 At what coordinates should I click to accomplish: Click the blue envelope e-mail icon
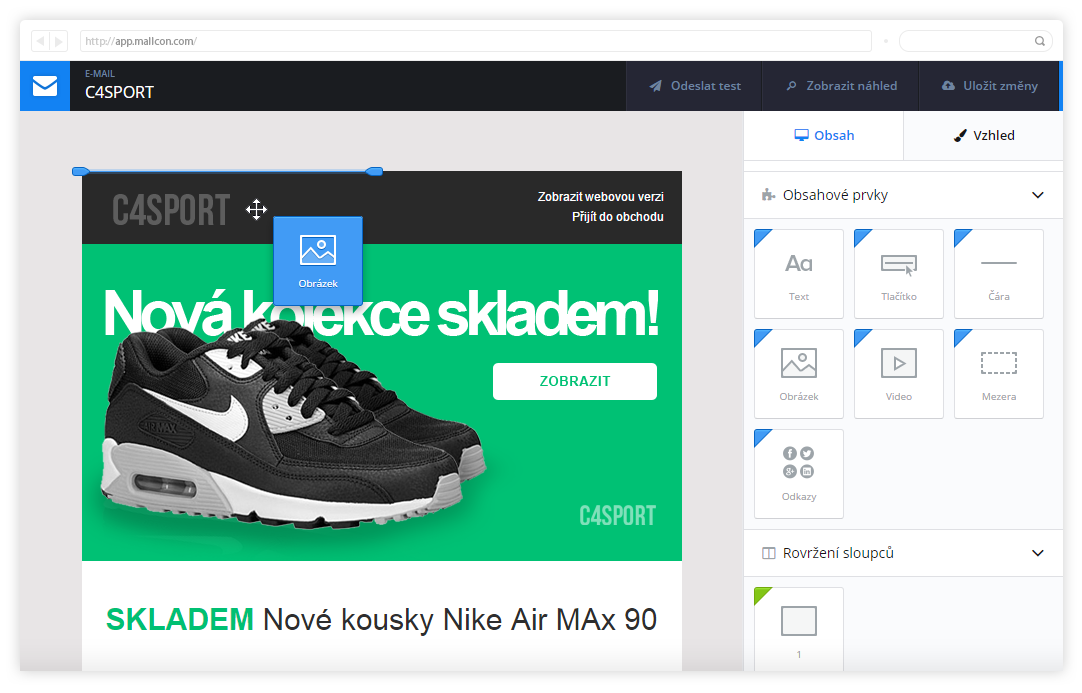coord(45,86)
